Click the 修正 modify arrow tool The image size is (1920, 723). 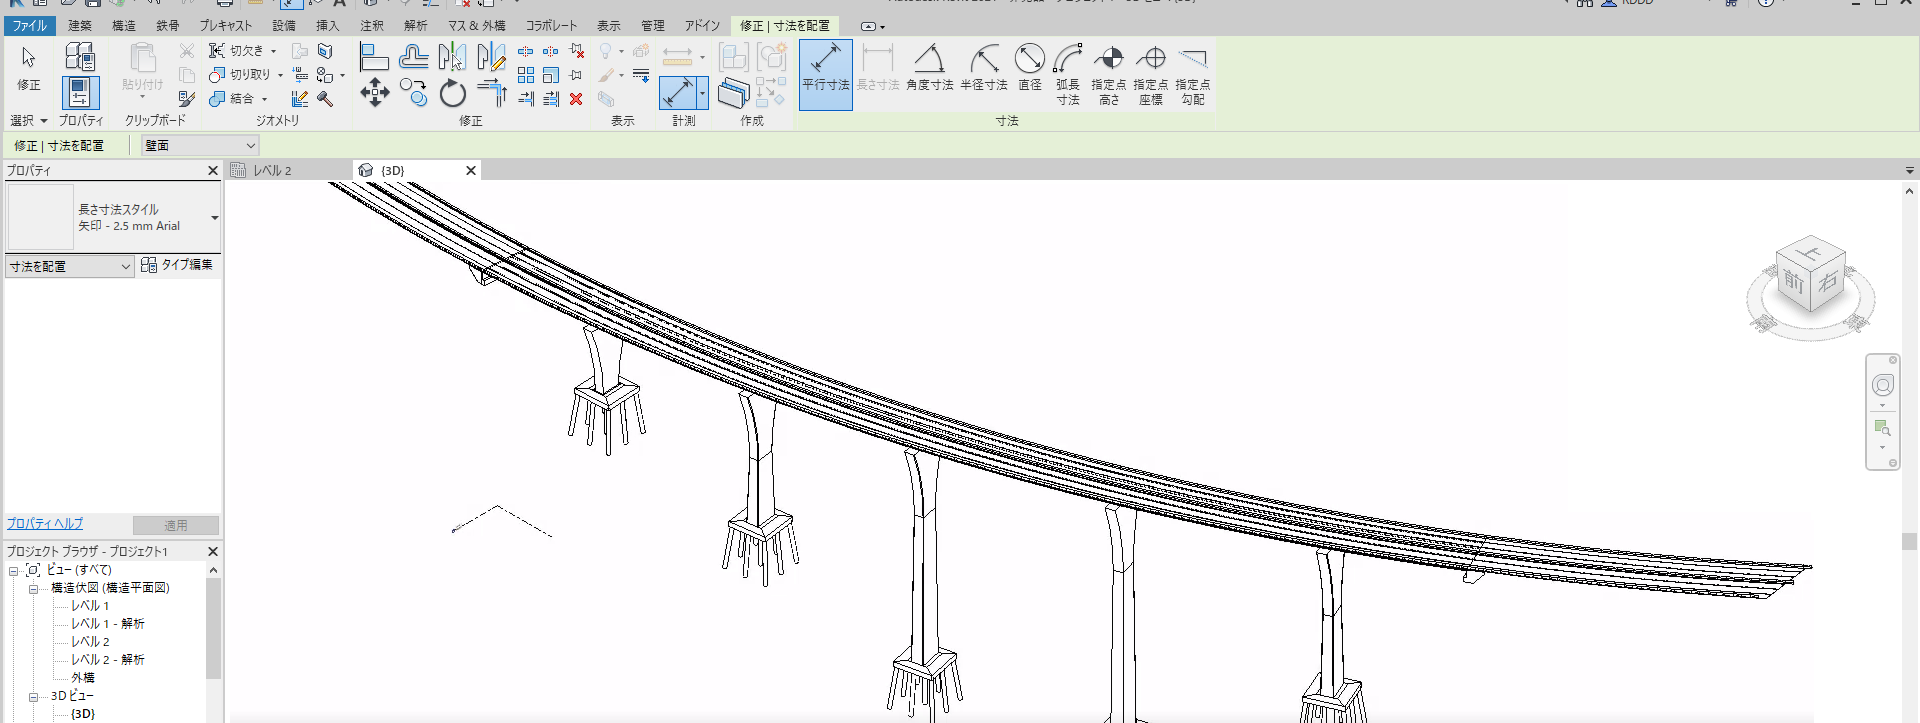point(29,68)
